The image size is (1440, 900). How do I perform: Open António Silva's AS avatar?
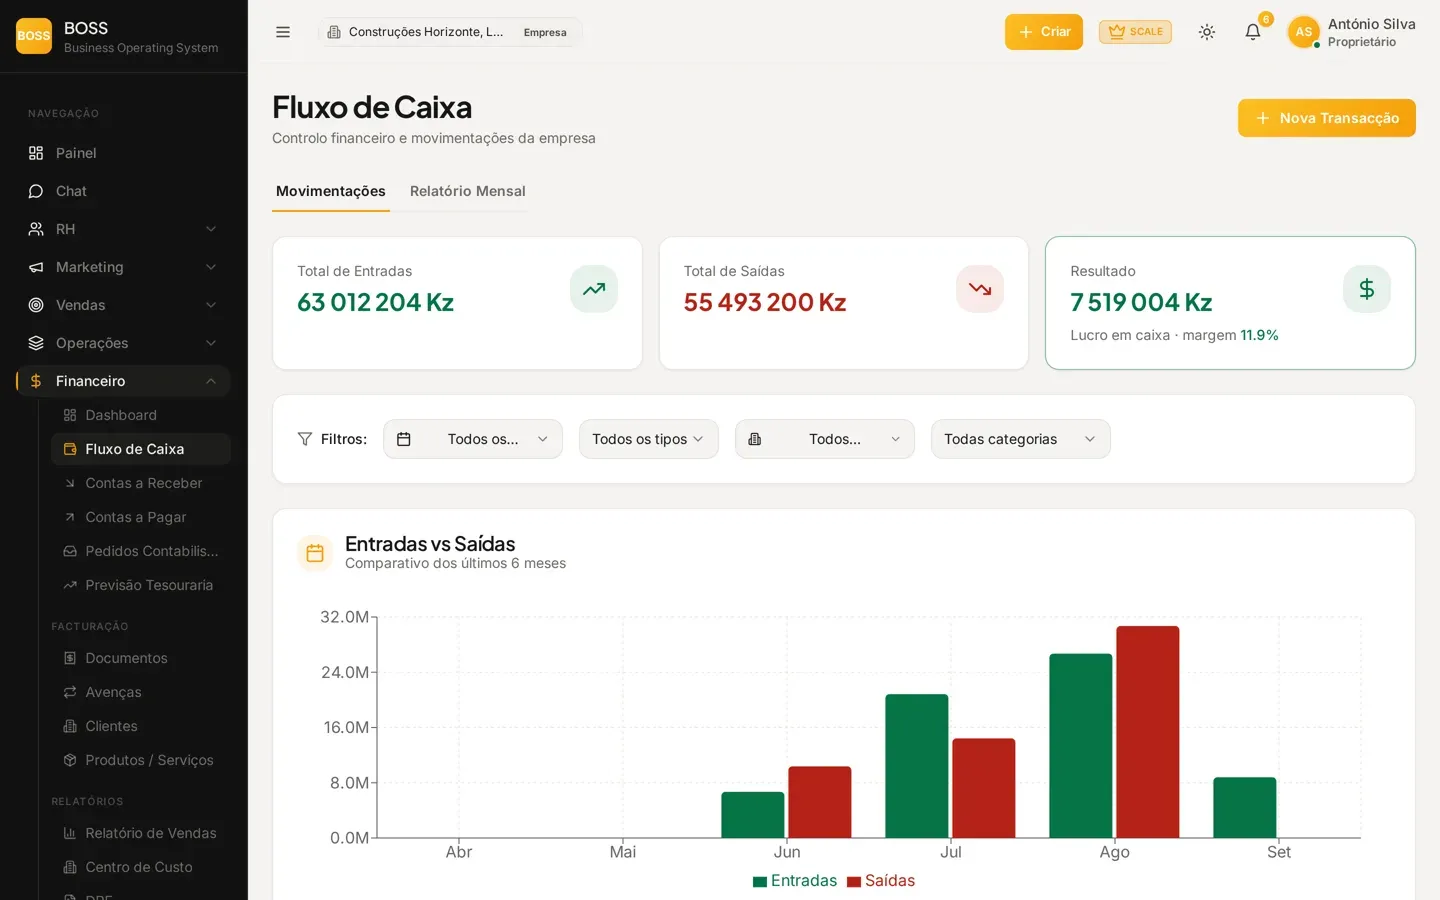(x=1304, y=32)
